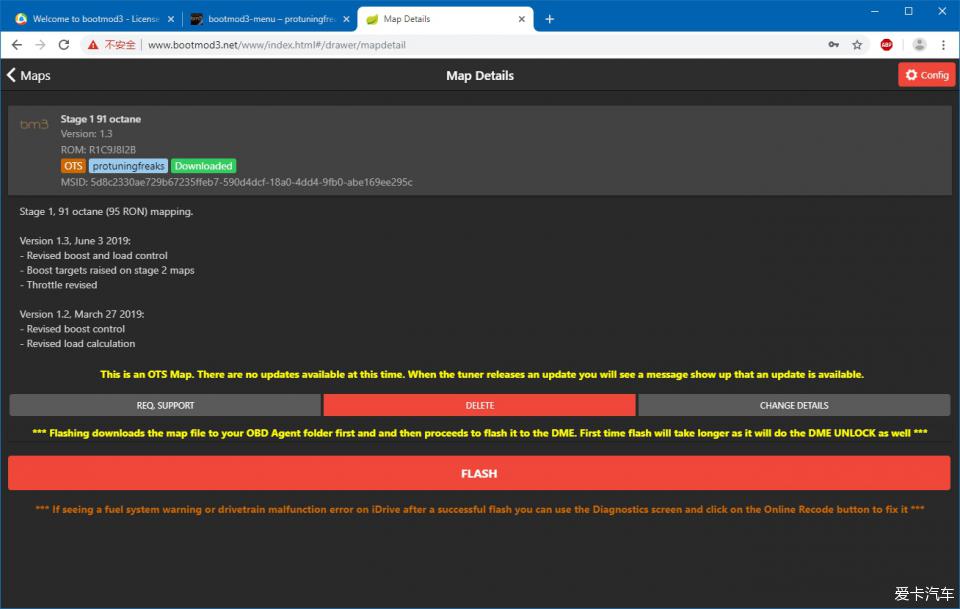Image resolution: width=960 pixels, height=609 pixels.
Task: Click the OTS orange tag
Action: (73, 166)
